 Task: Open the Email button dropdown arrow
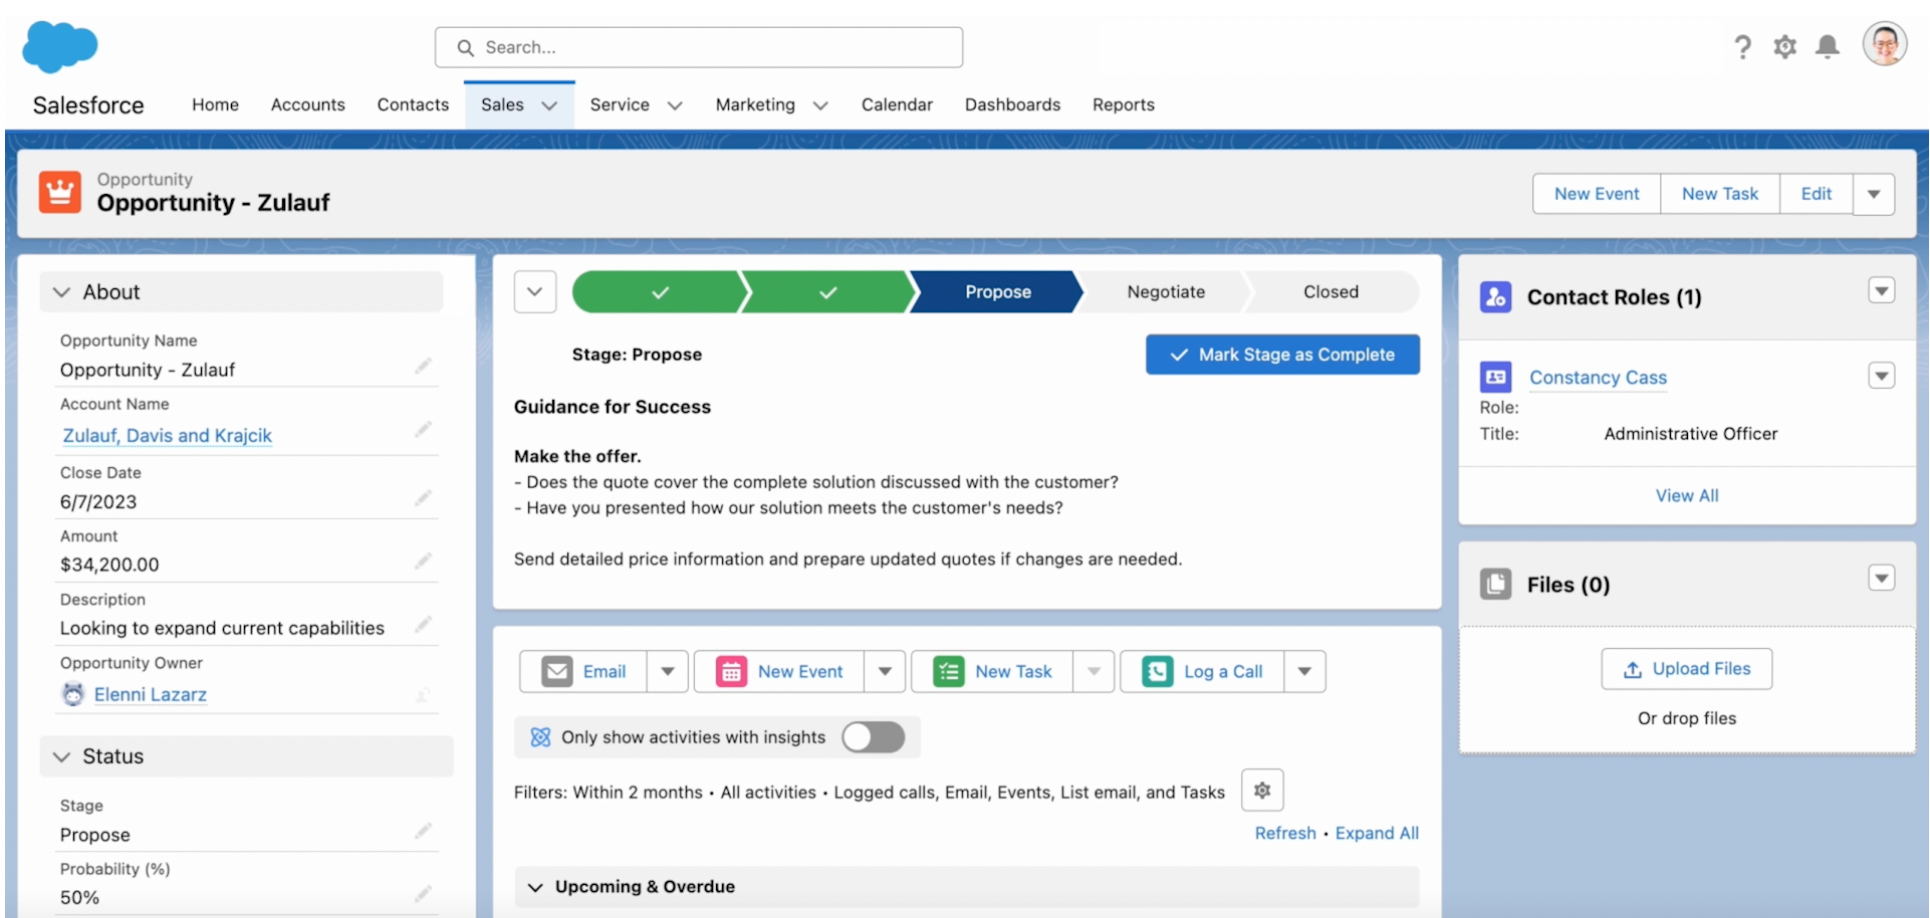coord(667,672)
